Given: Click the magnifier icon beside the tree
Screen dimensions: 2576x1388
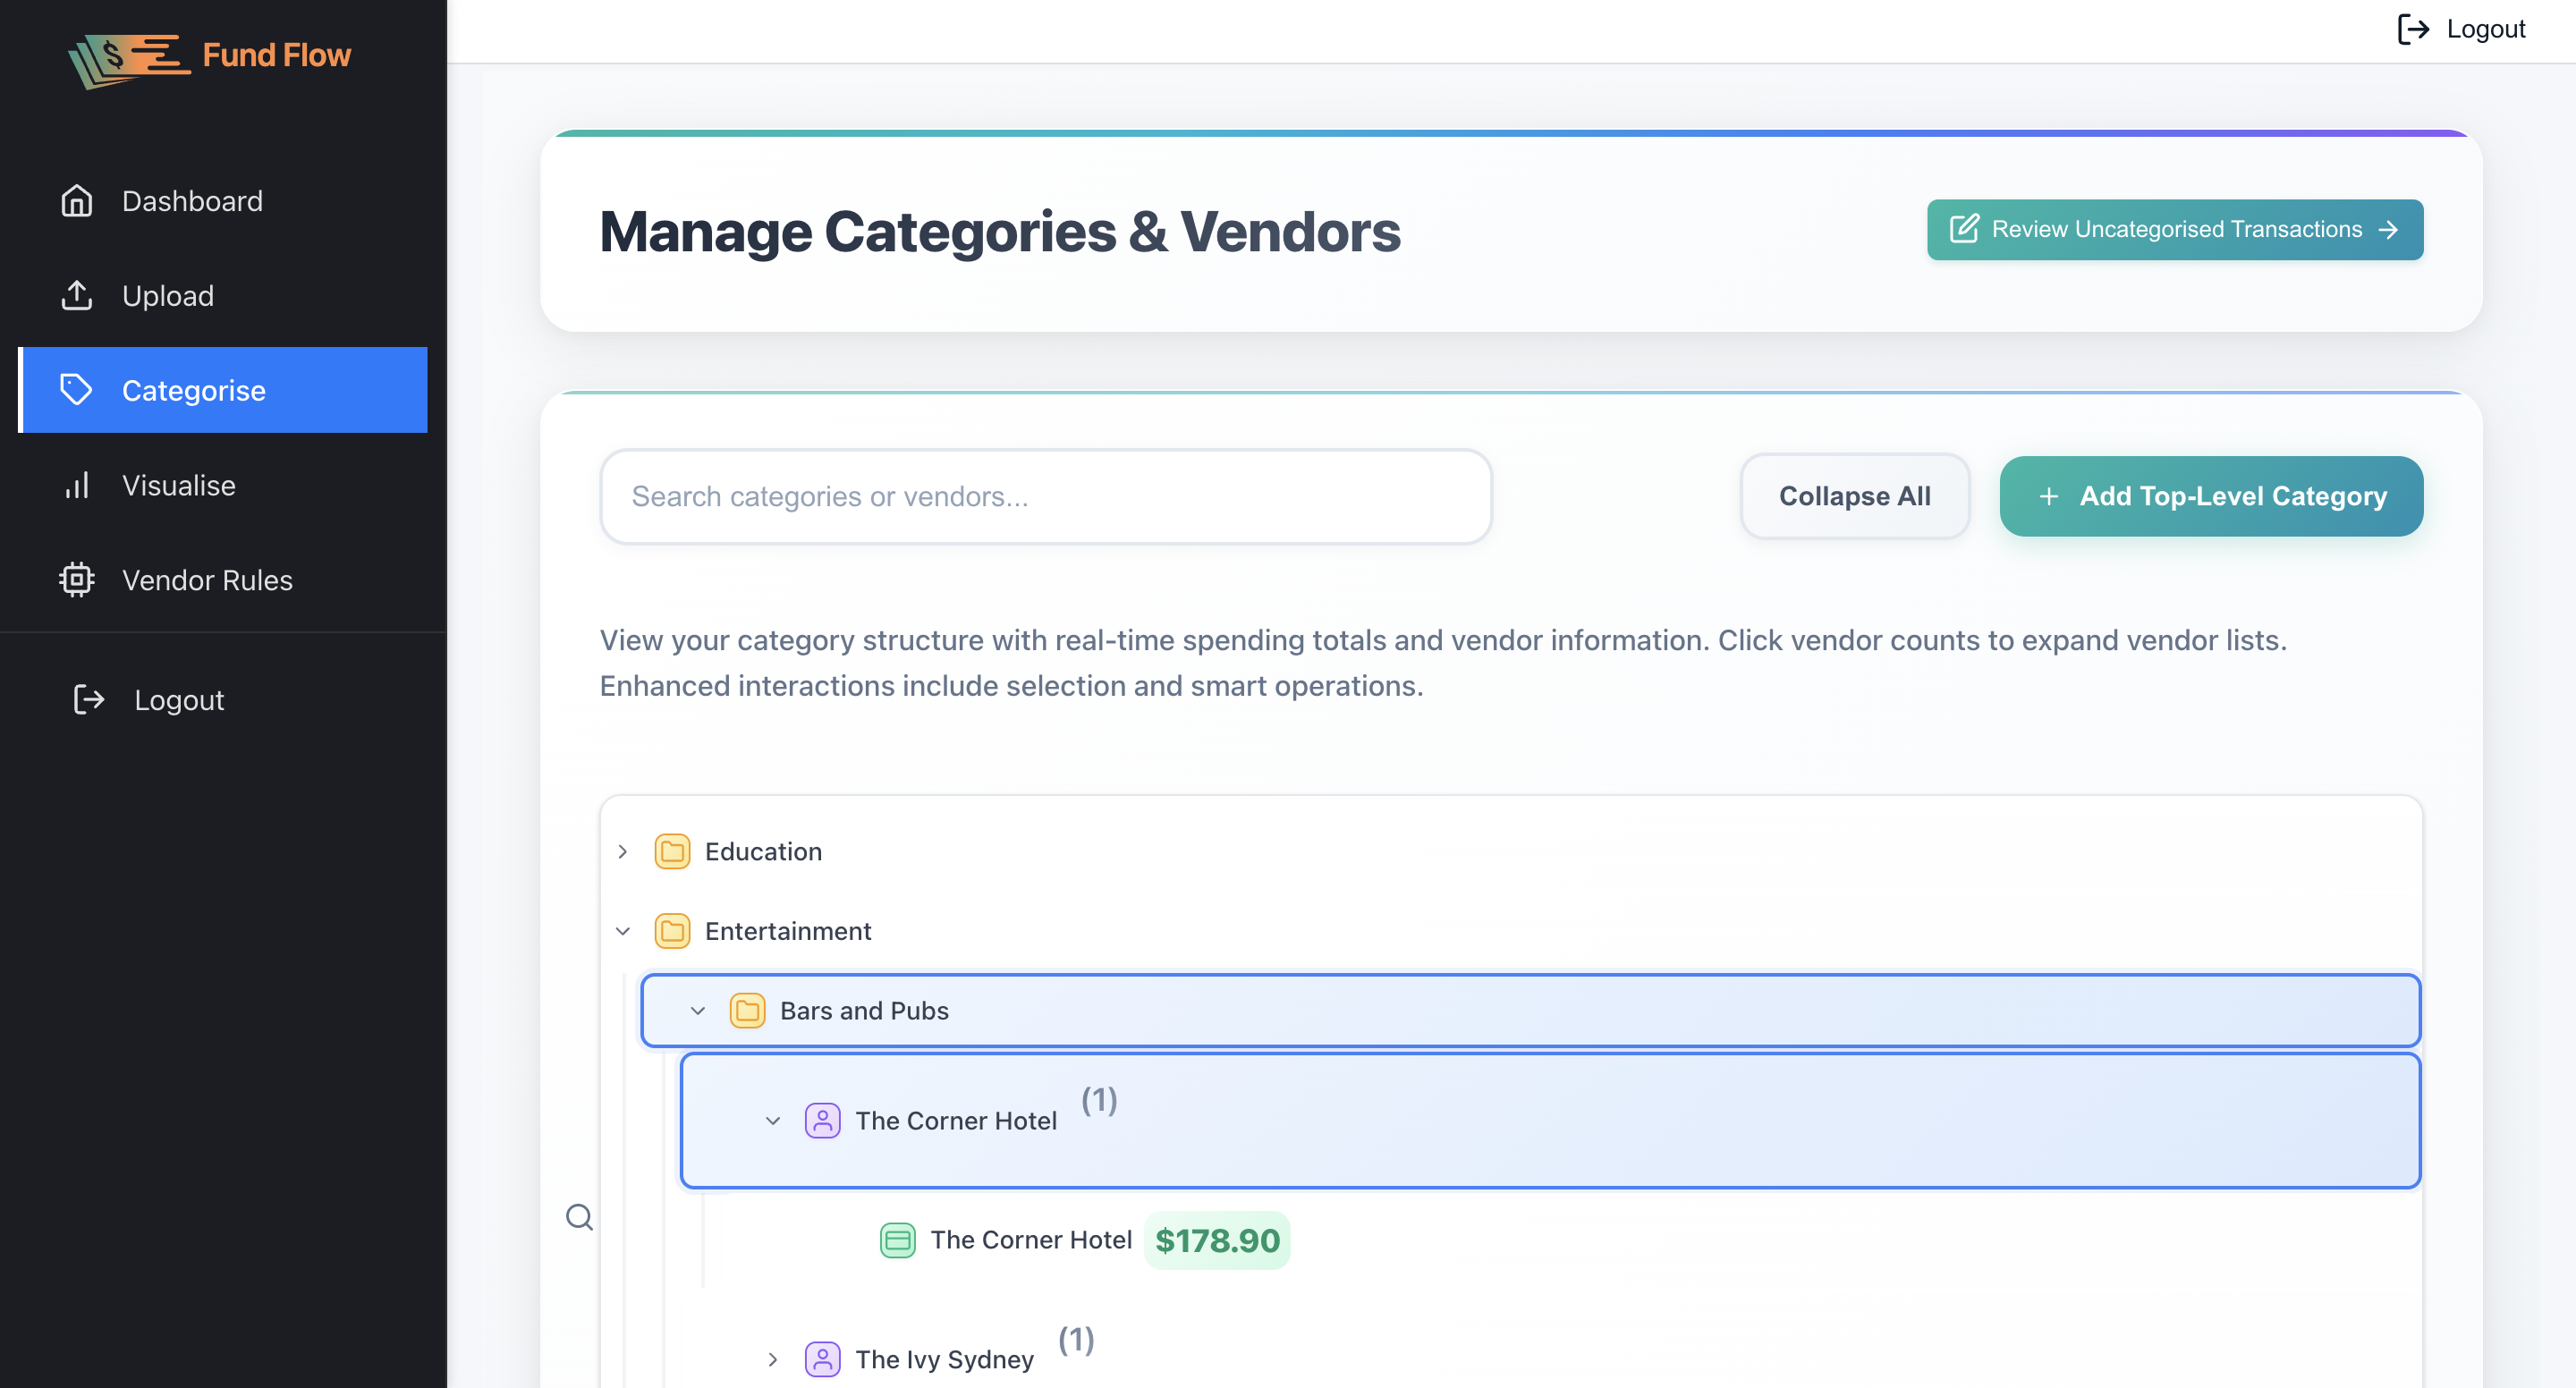Looking at the screenshot, I should pos(579,1217).
